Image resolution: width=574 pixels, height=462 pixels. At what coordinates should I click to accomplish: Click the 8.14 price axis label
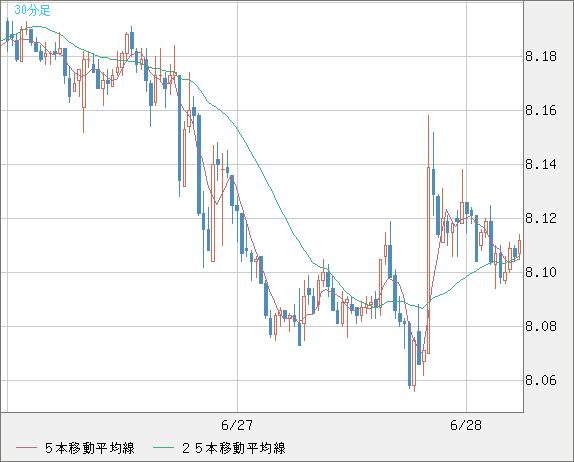[541, 165]
